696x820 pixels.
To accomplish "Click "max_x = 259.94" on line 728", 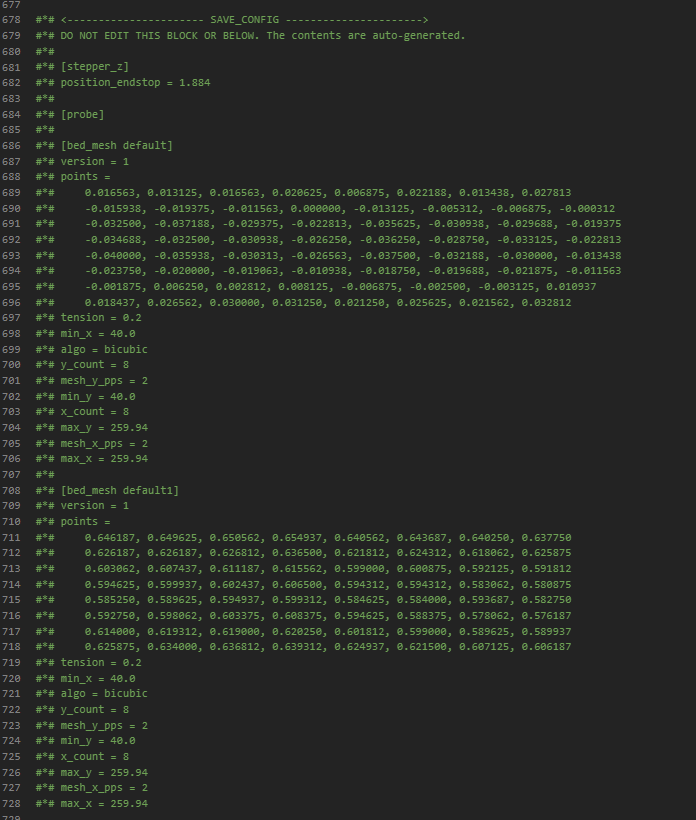I will pos(104,804).
